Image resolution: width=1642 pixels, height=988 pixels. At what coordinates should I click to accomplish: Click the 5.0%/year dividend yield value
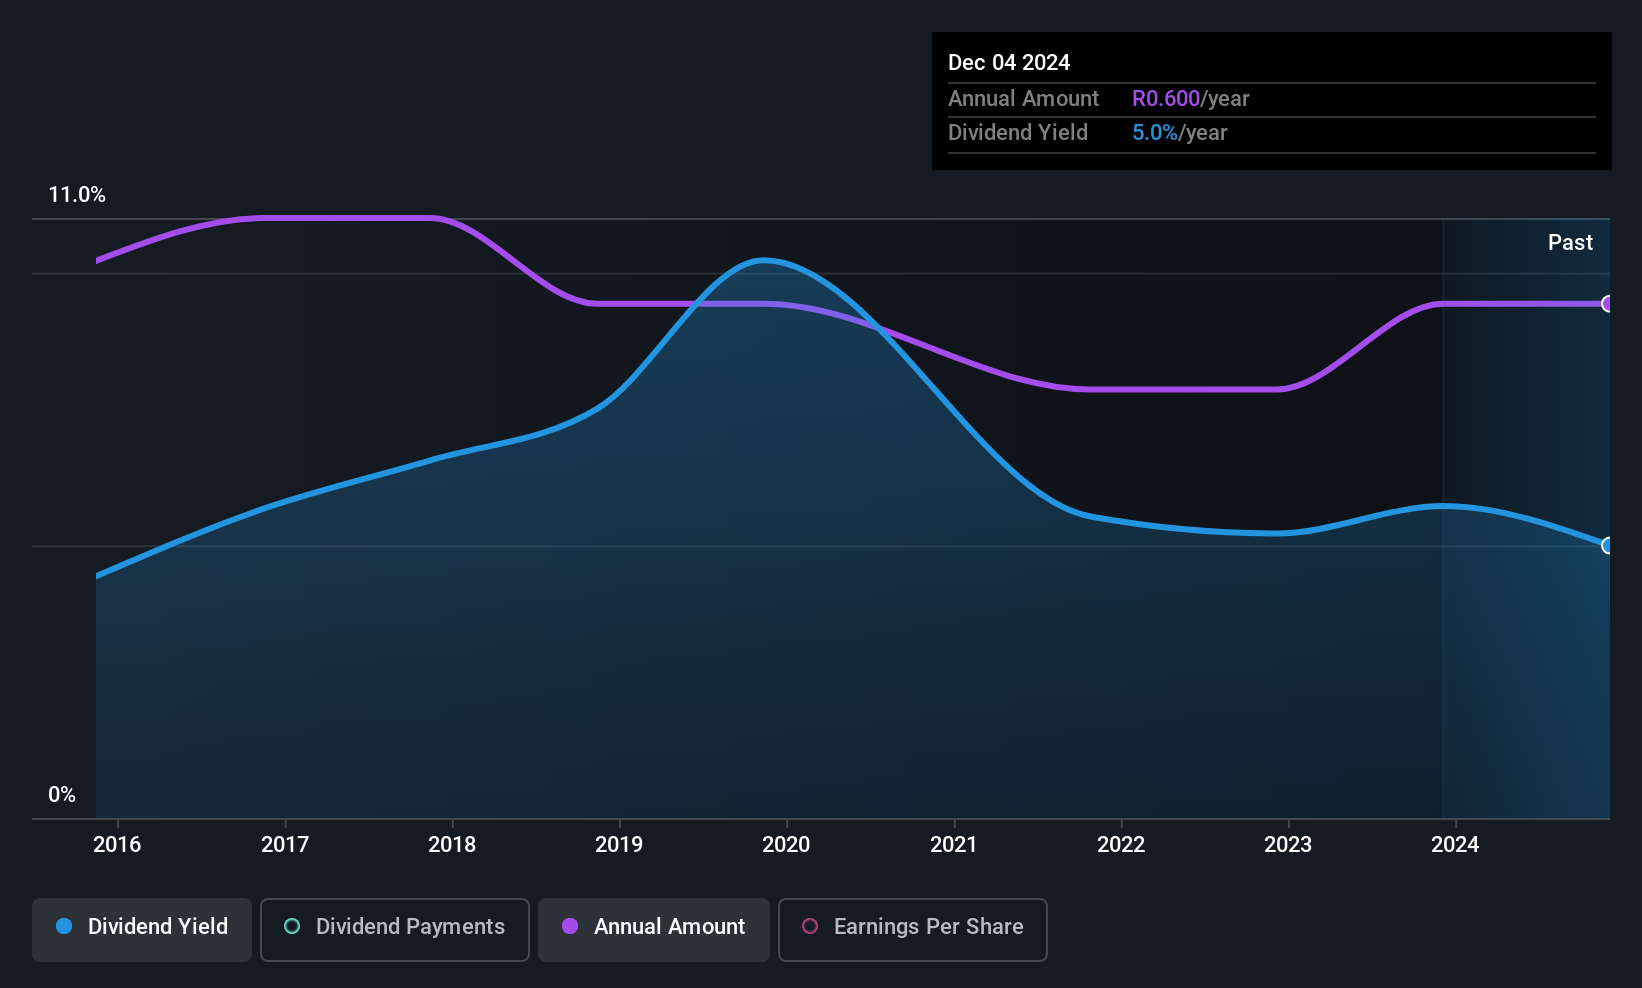point(1179,132)
